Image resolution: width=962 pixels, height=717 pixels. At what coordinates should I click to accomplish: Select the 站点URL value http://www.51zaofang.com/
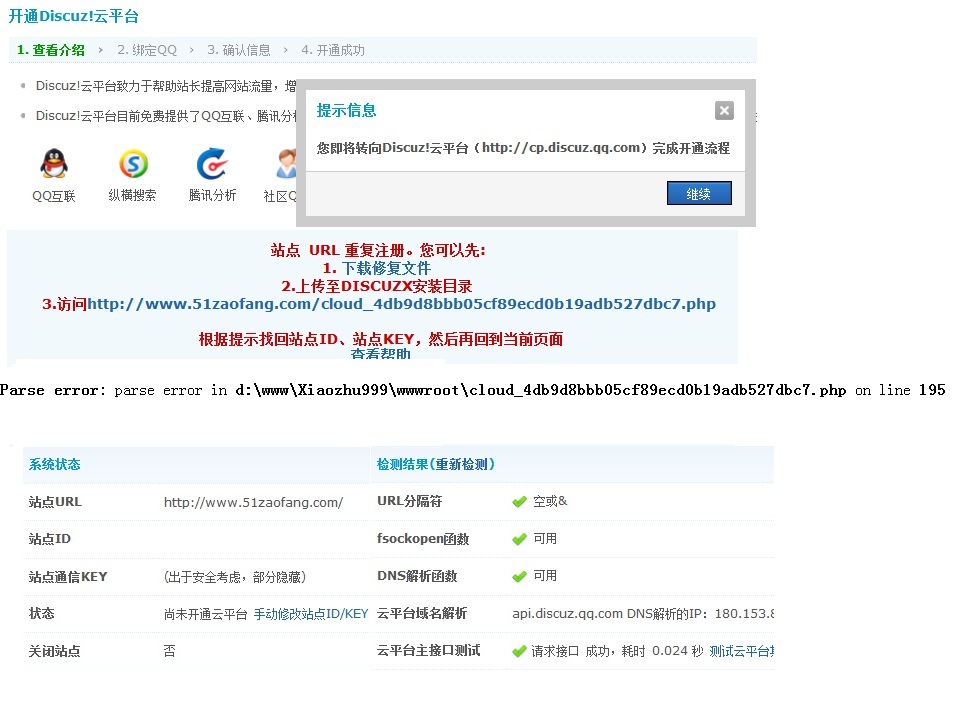coord(253,502)
